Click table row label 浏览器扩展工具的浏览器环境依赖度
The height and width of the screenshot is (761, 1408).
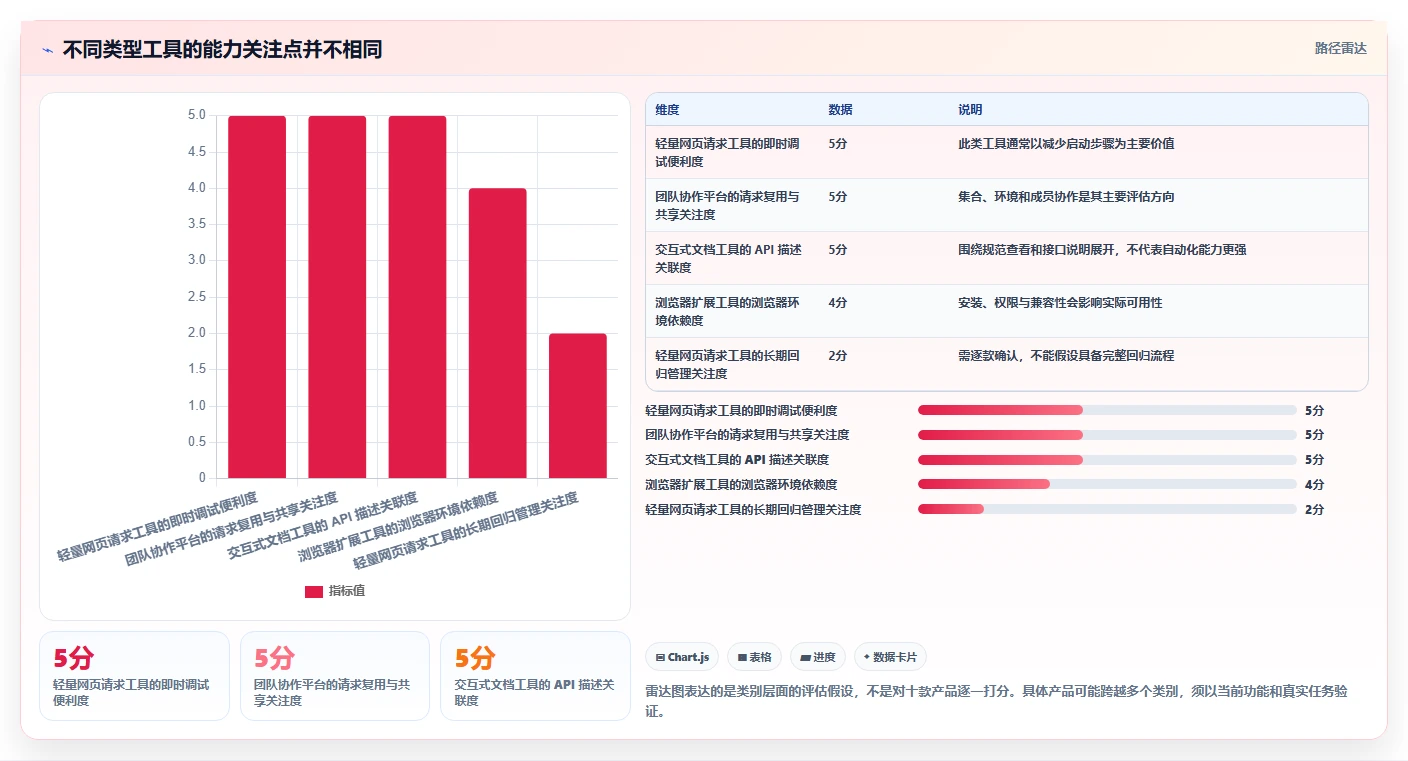click(727, 312)
